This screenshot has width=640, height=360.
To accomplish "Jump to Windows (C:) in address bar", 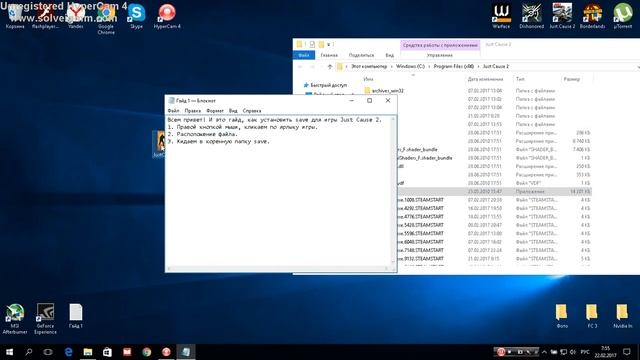I will tap(410, 67).
